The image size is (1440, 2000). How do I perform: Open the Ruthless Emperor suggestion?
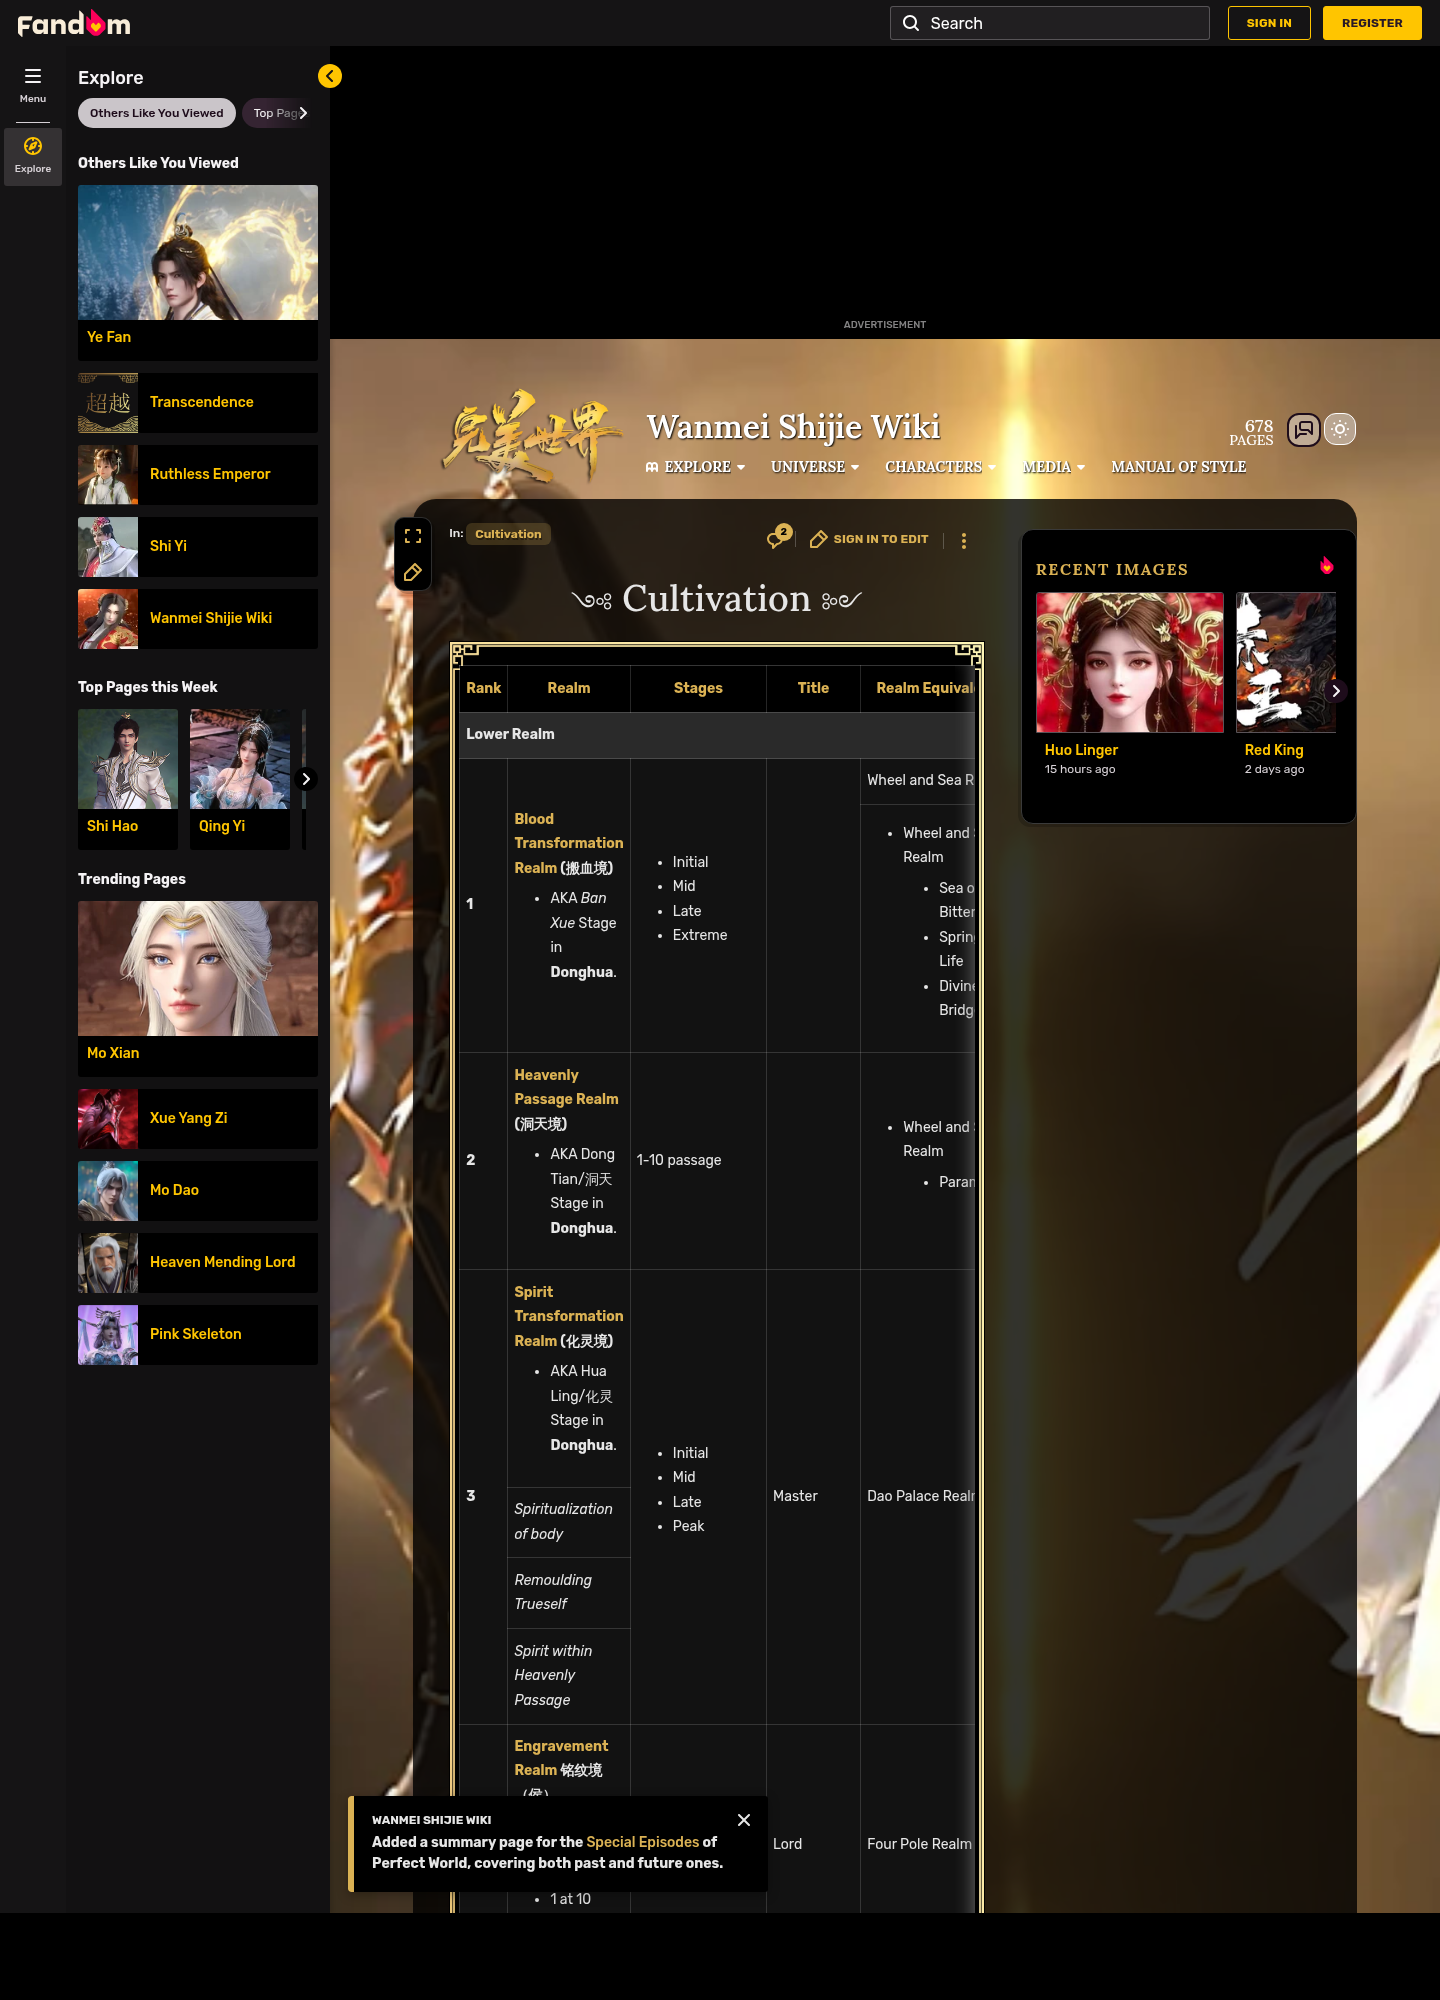click(x=198, y=475)
